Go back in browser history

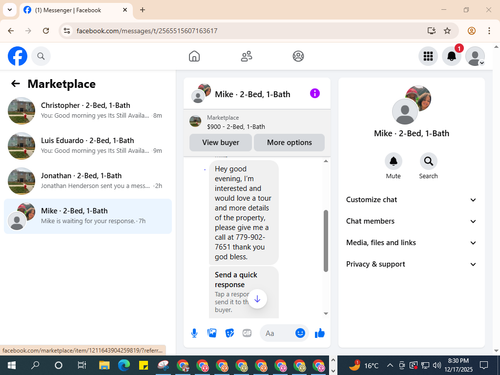coord(11,31)
